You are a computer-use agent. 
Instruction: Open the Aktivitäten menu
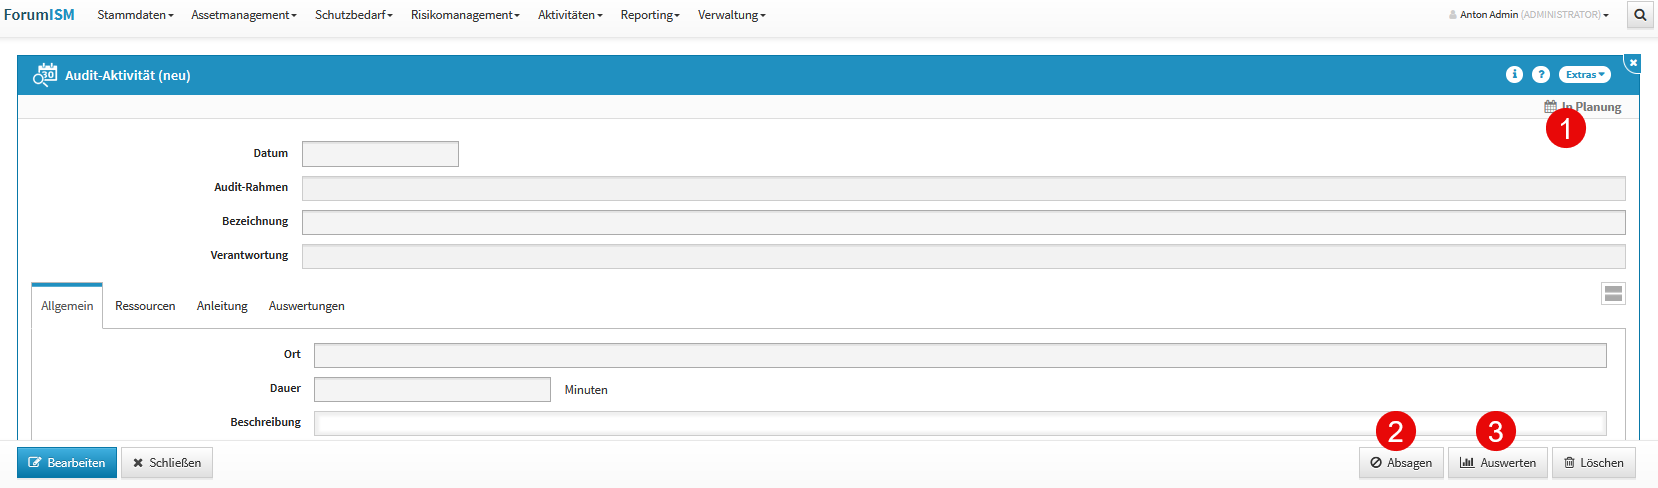pos(570,15)
